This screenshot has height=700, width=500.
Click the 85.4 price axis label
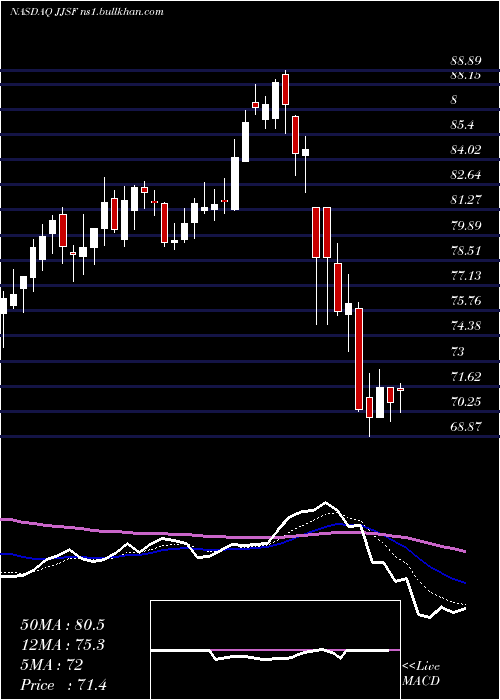462,125
